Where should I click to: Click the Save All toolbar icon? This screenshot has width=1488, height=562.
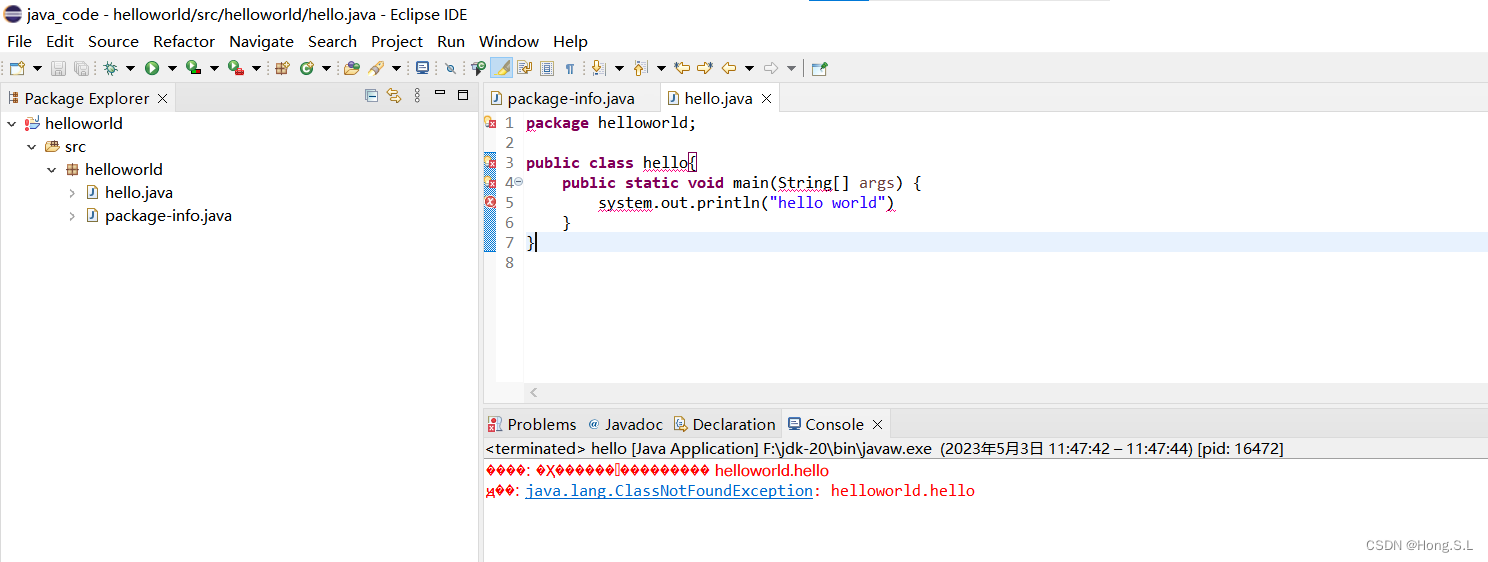81,68
